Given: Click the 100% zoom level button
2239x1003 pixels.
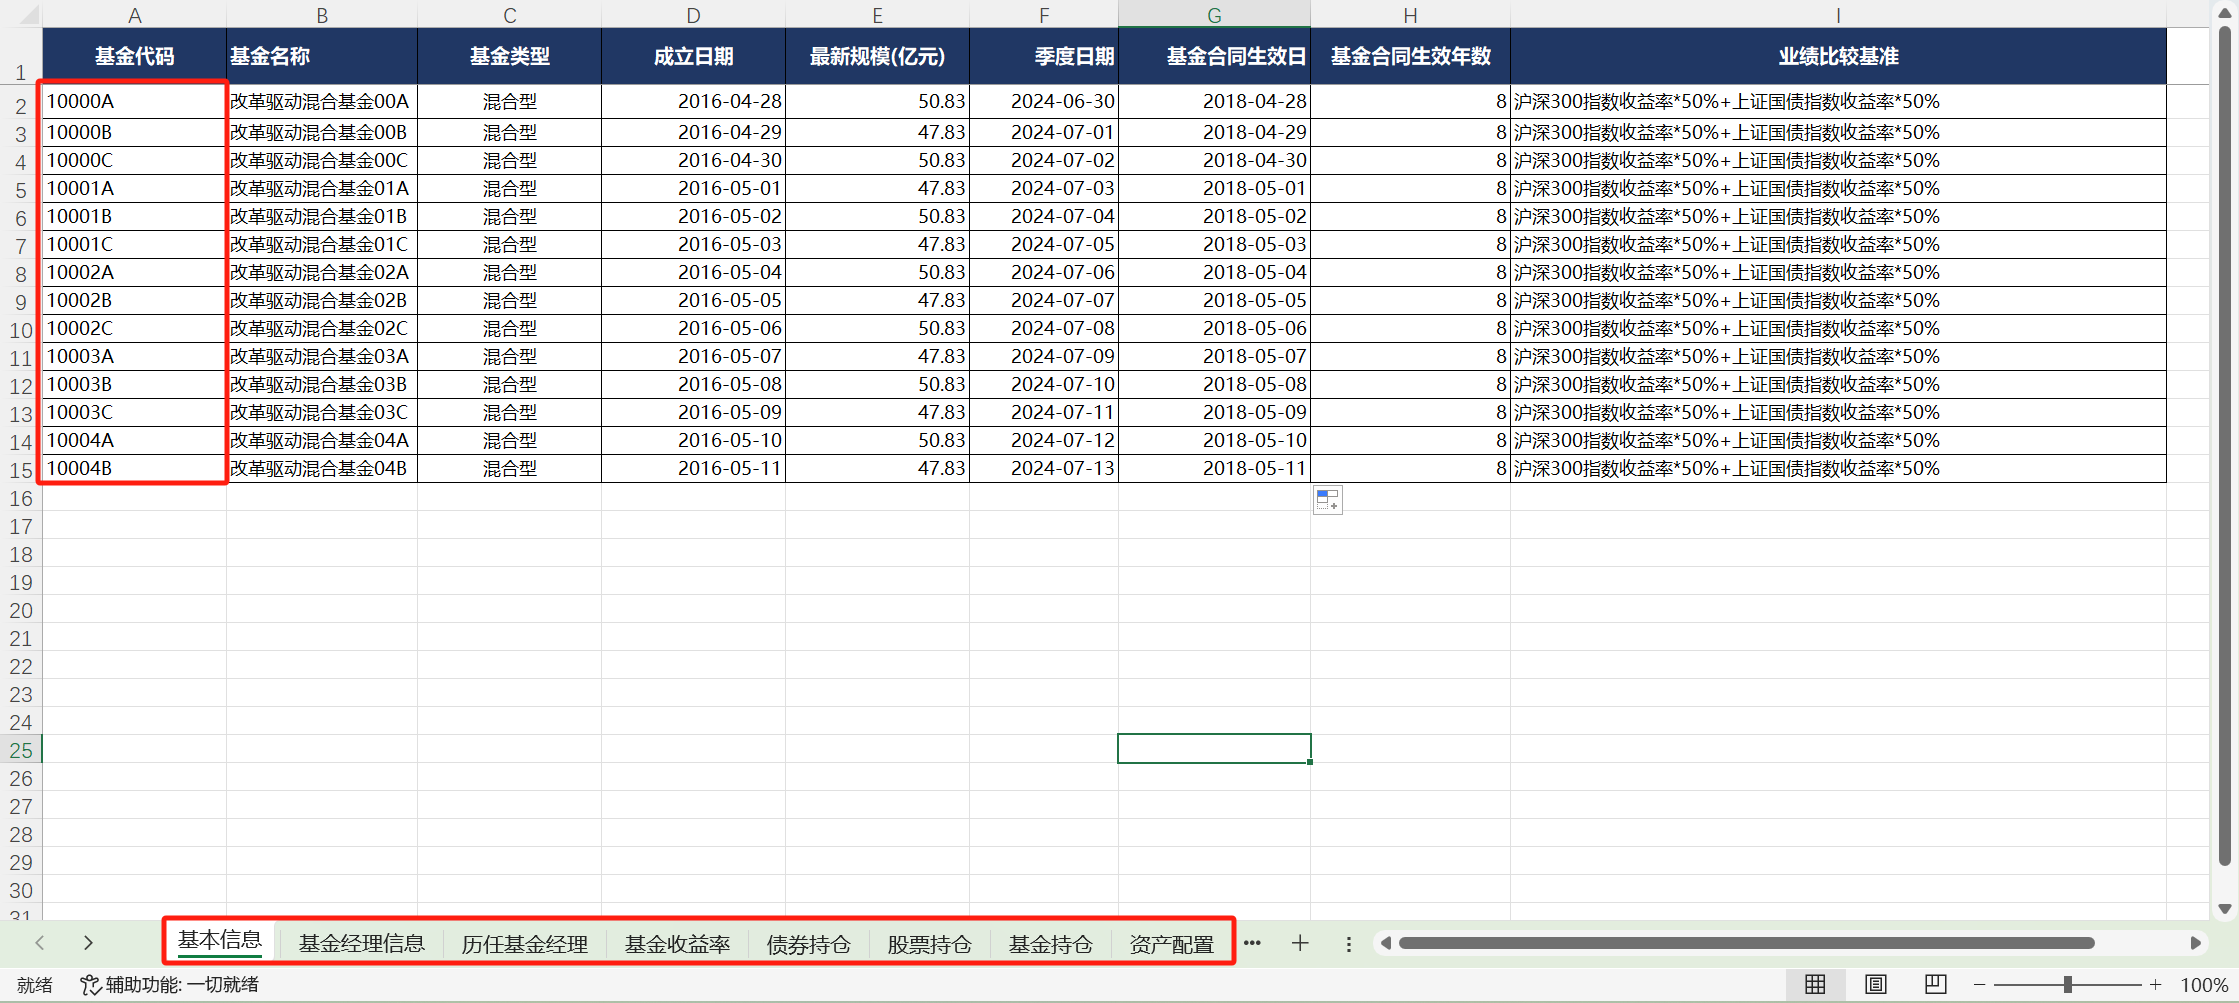Looking at the screenshot, I should 2203,985.
